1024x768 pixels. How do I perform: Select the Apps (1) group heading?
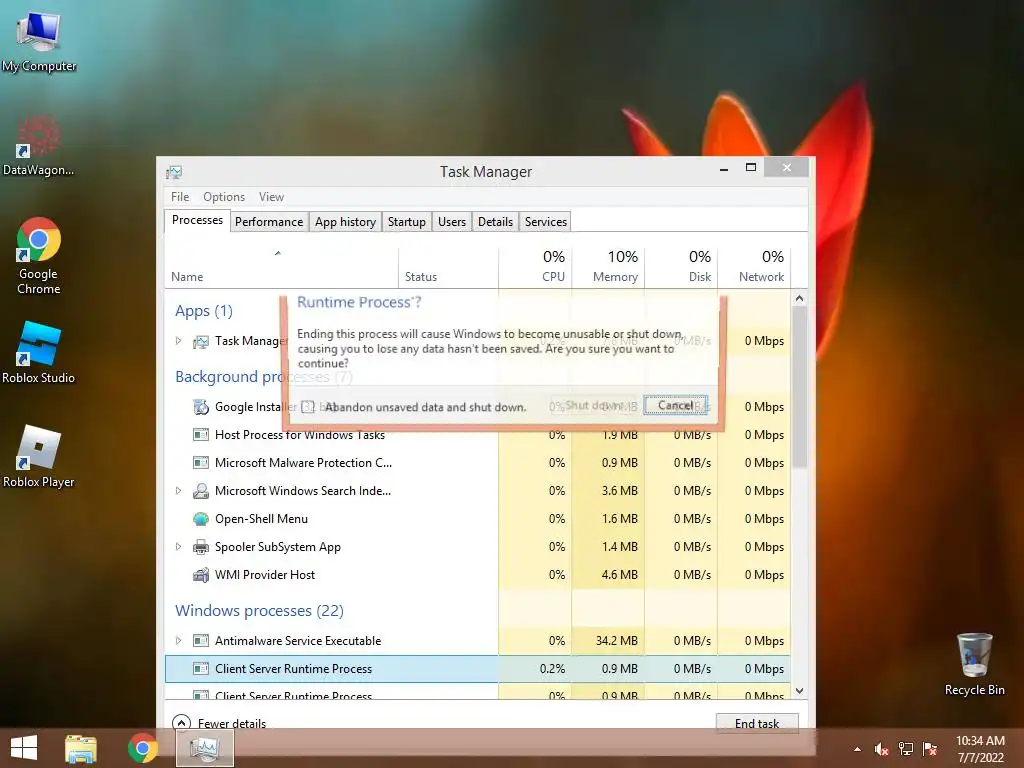[204, 311]
